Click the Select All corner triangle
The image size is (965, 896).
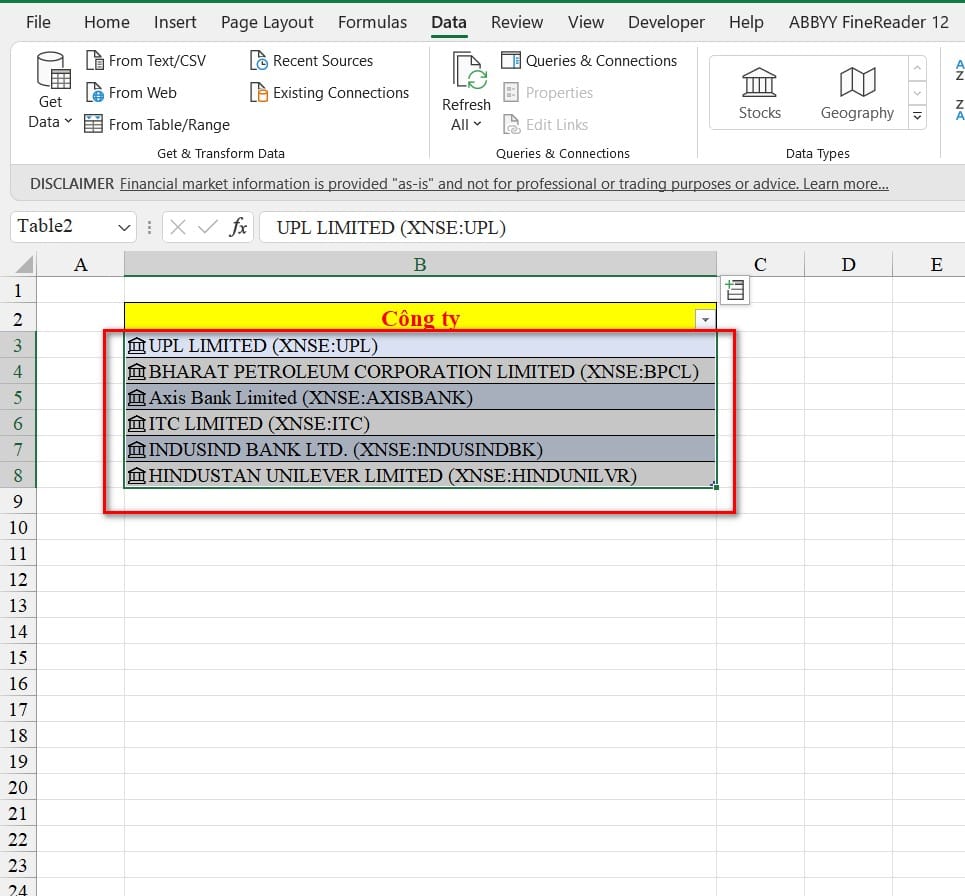tap(24, 265)
